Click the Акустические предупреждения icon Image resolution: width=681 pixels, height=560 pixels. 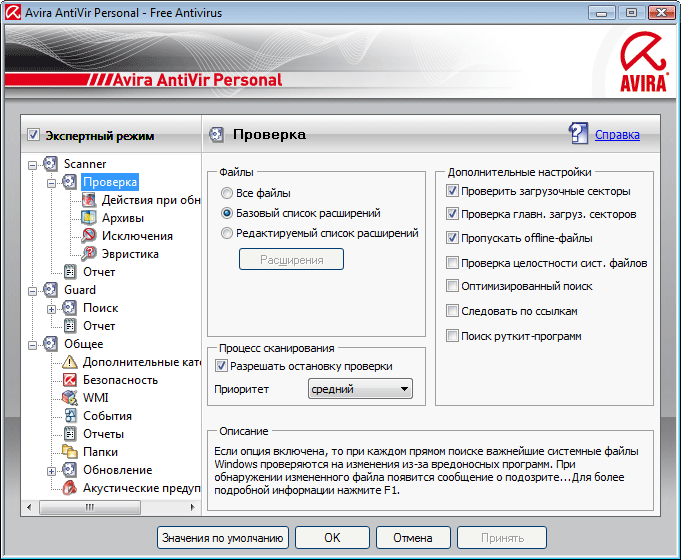69,488
